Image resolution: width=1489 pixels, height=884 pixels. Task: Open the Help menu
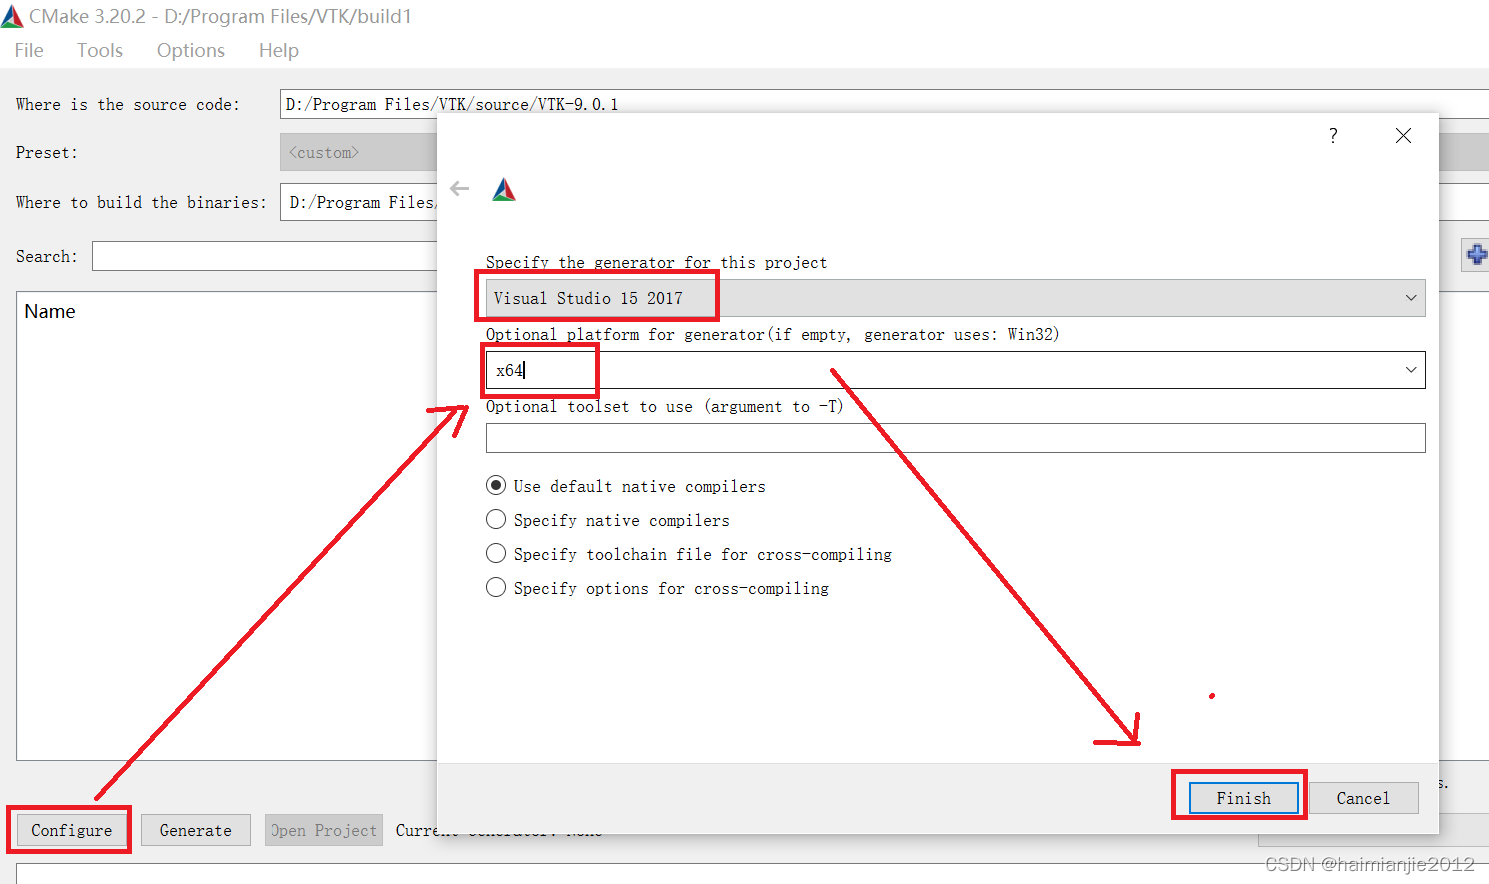click(278, 50)
